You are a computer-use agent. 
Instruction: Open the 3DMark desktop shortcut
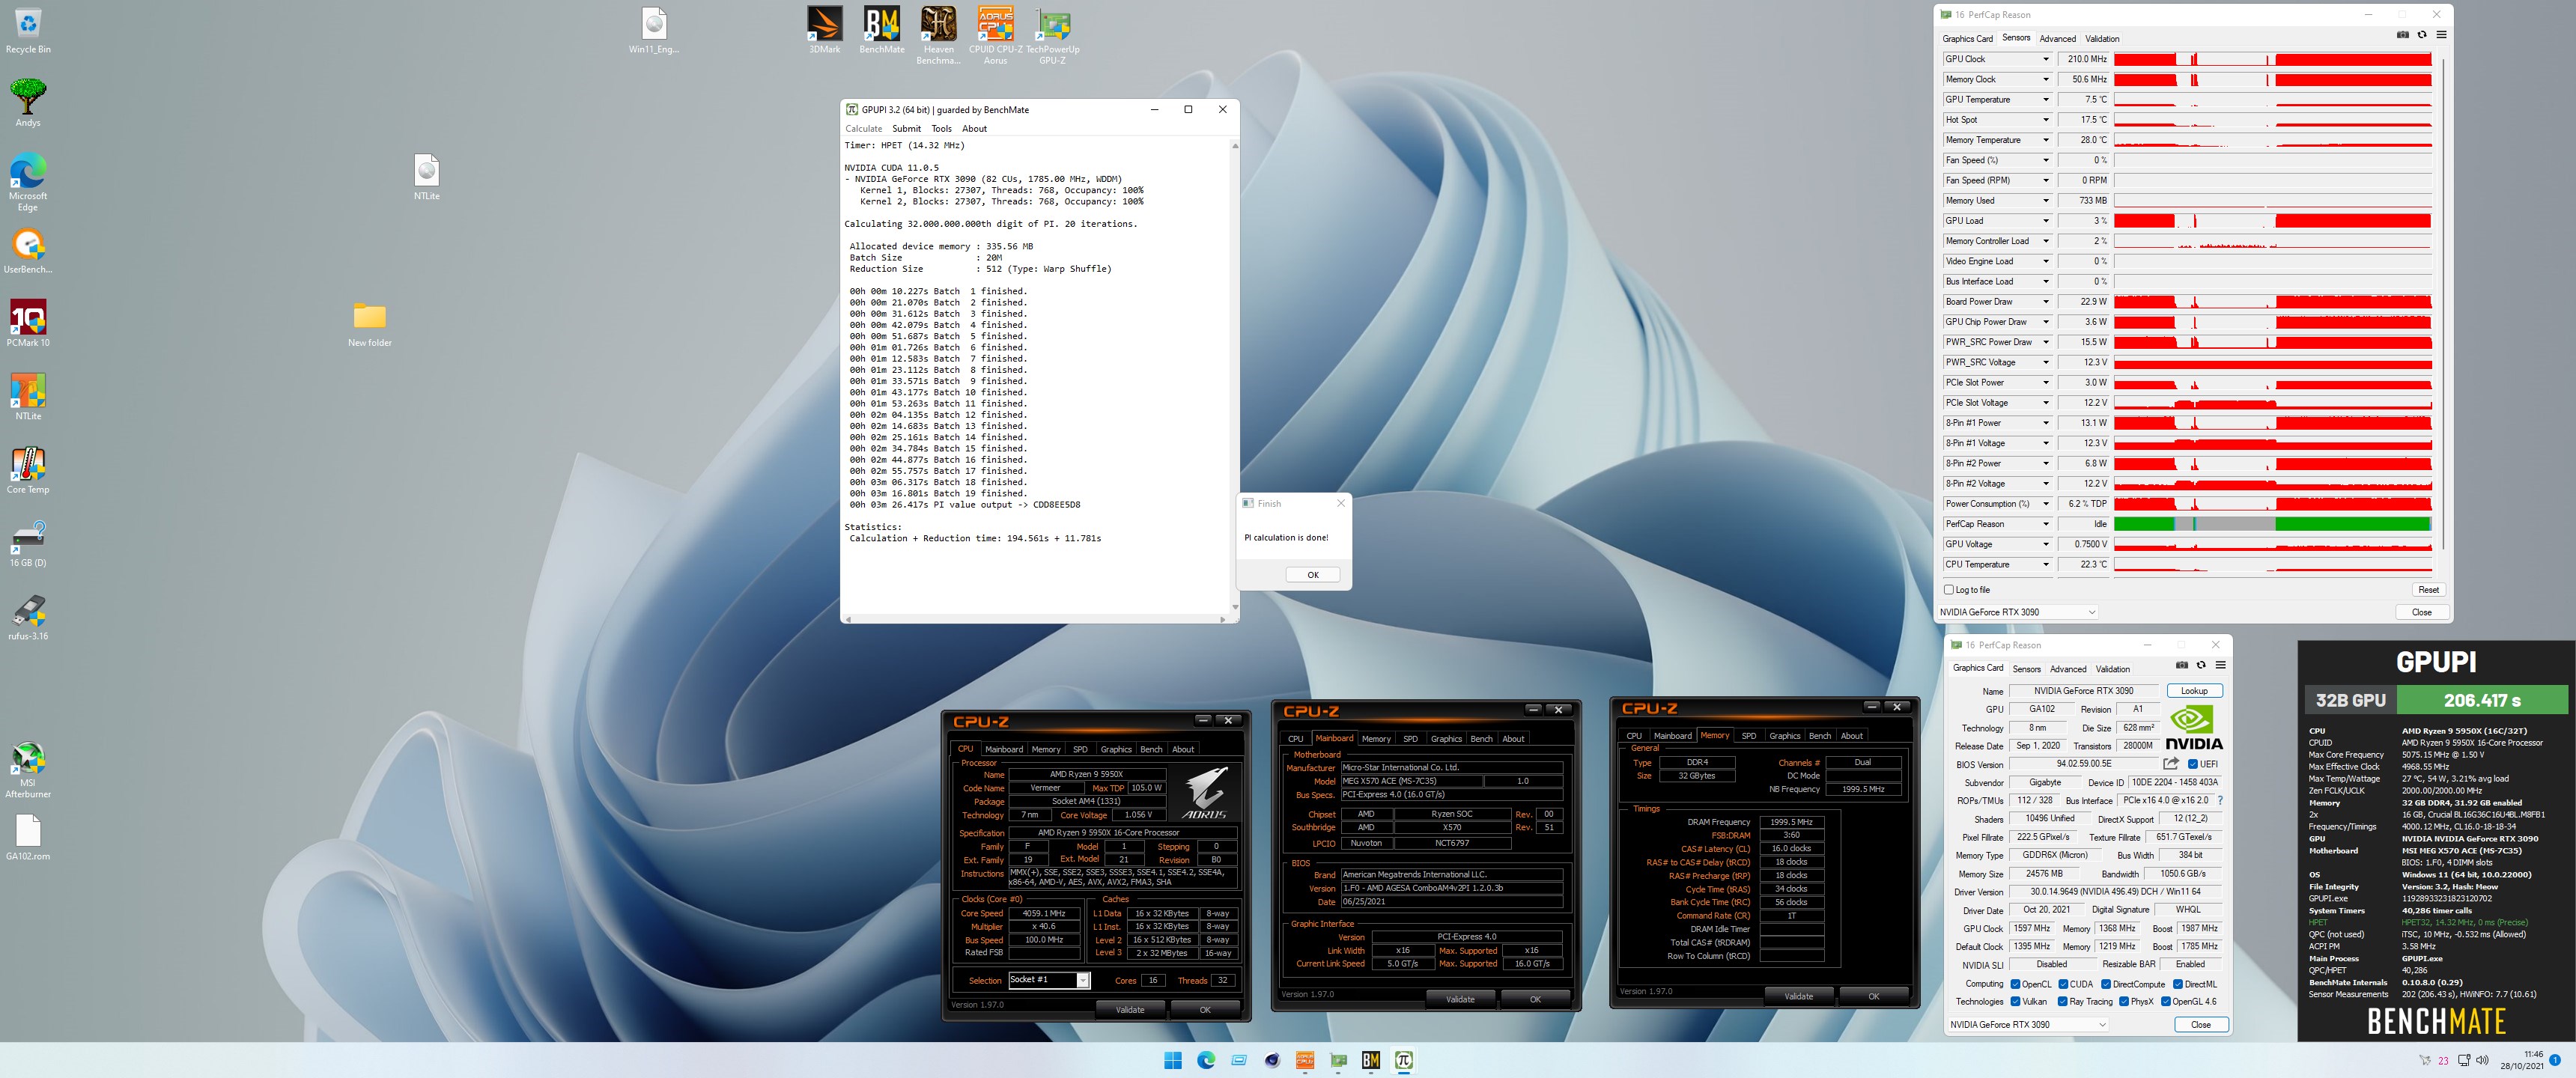825,30
